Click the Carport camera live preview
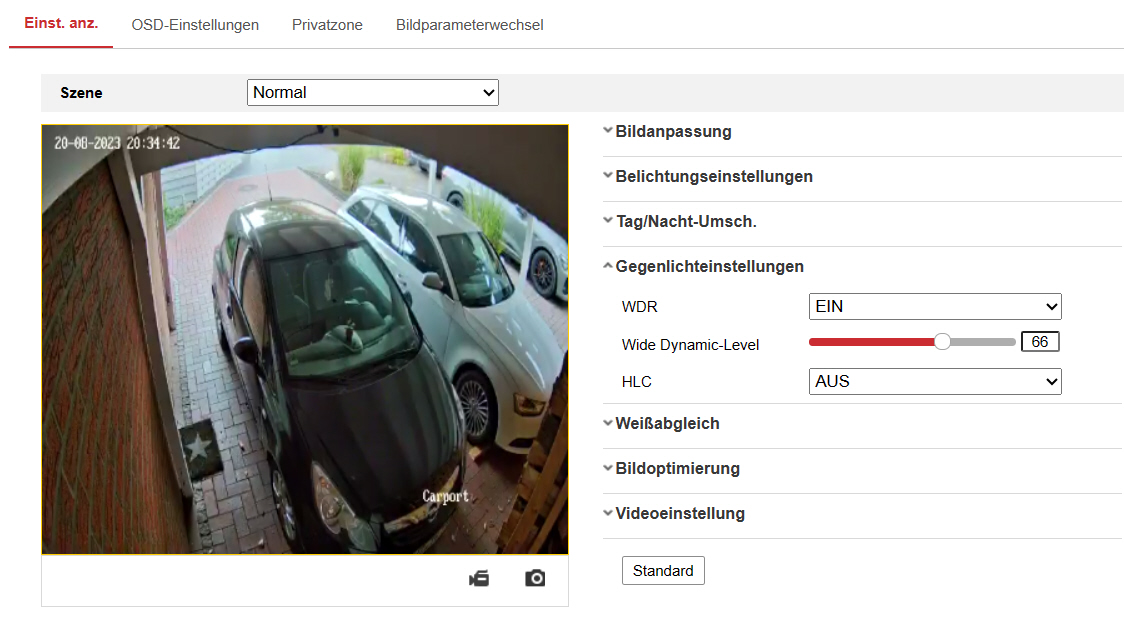The height and width of the screenshot is (629, 1124). (x=305, y=339)
